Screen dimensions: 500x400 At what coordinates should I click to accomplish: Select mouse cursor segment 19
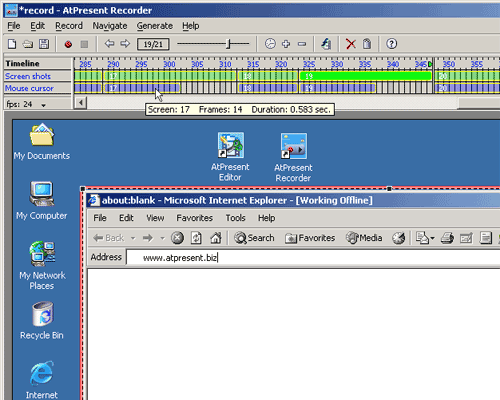click(x=337, y=88)
